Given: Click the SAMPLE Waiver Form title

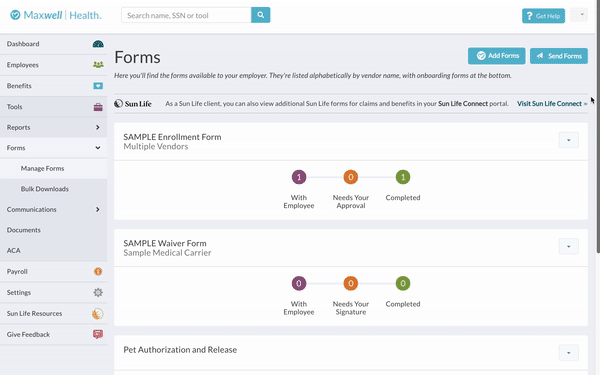Looking at the screenshot, I should 165,243.
